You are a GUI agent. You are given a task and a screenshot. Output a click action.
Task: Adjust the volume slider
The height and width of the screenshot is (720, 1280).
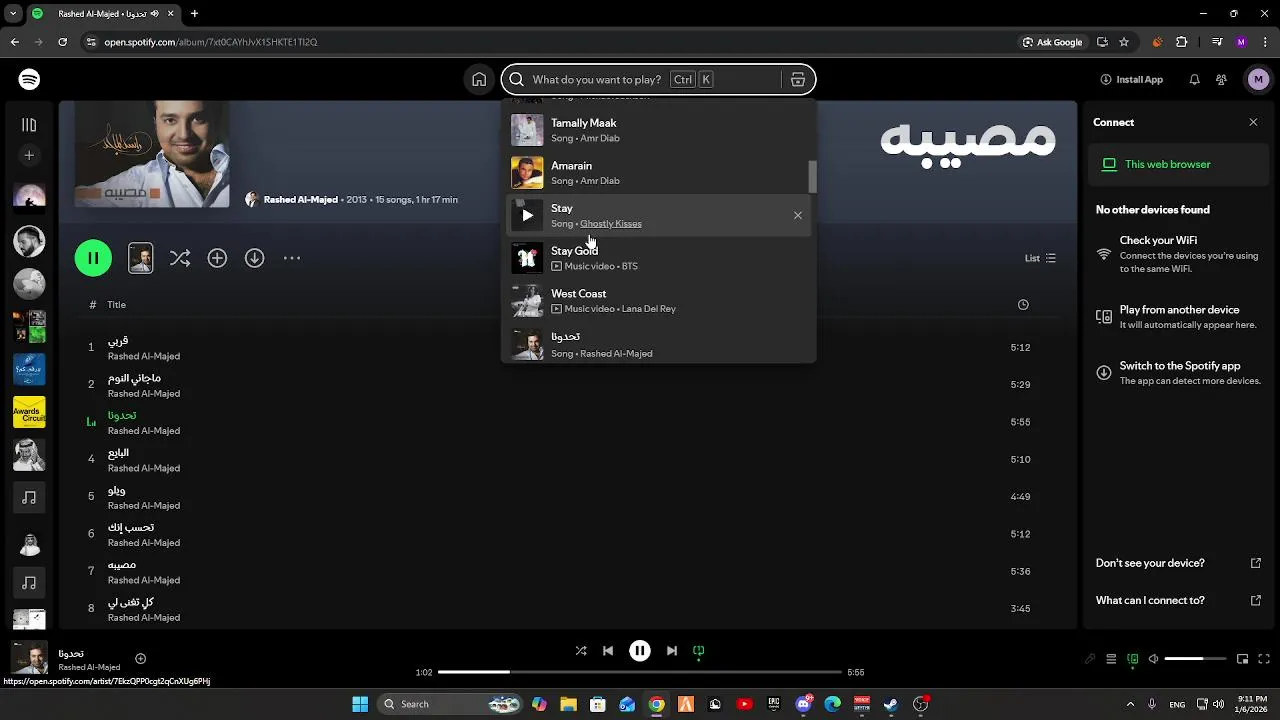[x=1195, y=659]
